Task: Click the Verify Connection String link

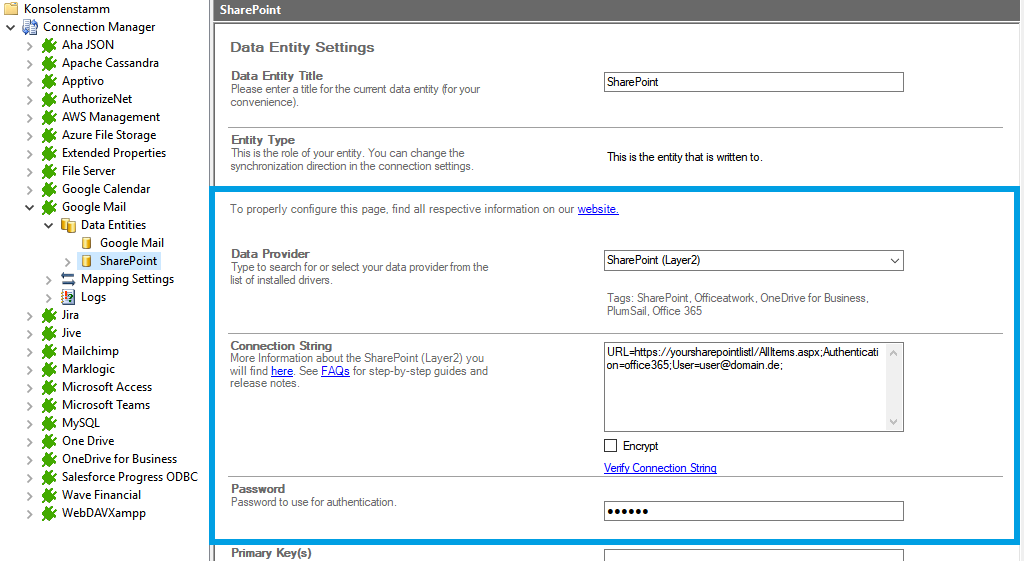Action: point(660,468)
